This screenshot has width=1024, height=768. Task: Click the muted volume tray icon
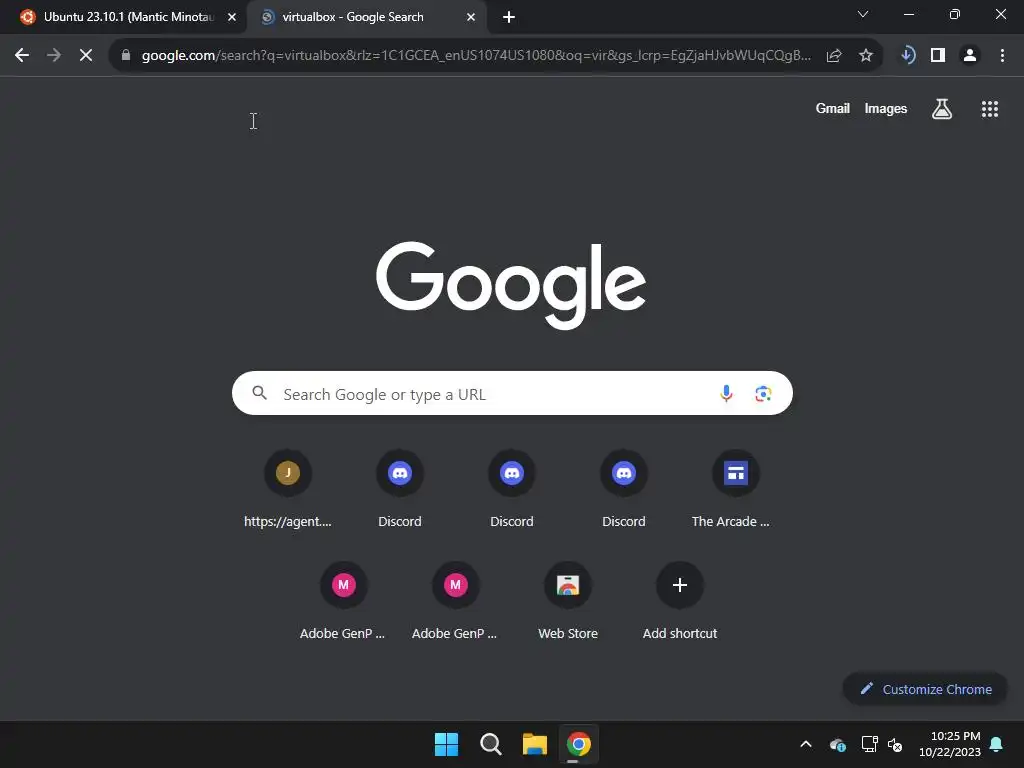[895, 744]
